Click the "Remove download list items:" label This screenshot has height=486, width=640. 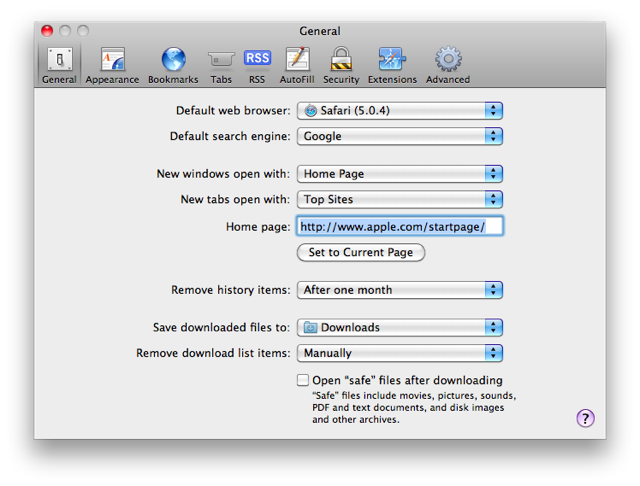(x=213, y=353)
